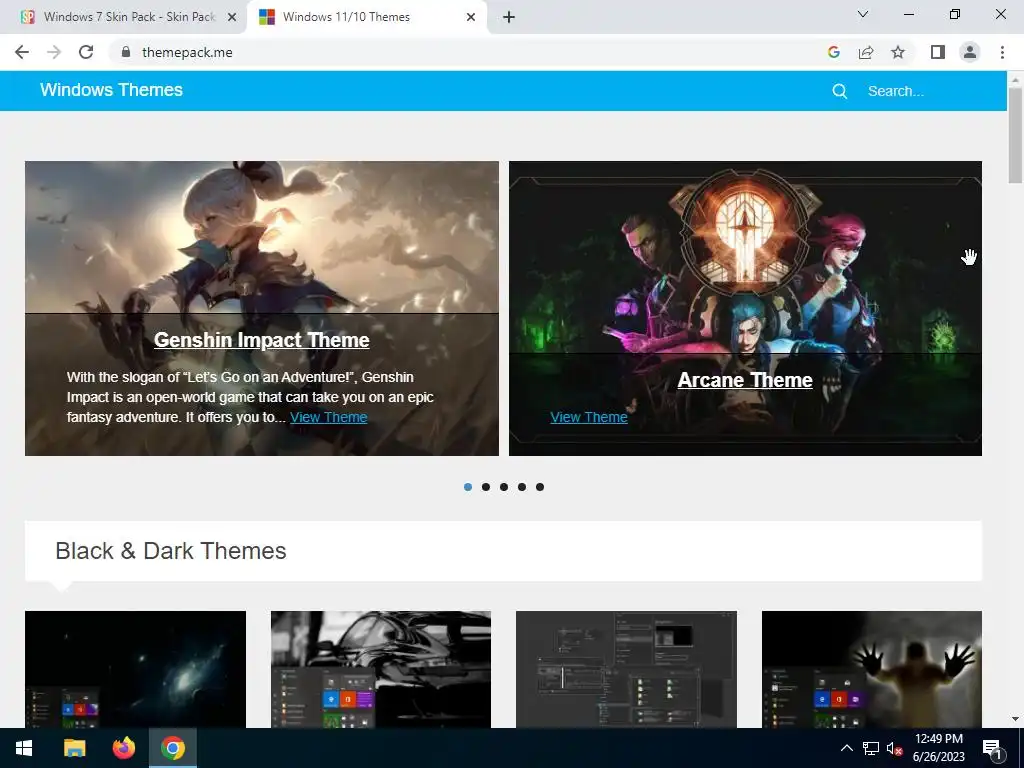Select the second carousel dot
This screenshot has height=768, width=1024.
click(486, 487)
